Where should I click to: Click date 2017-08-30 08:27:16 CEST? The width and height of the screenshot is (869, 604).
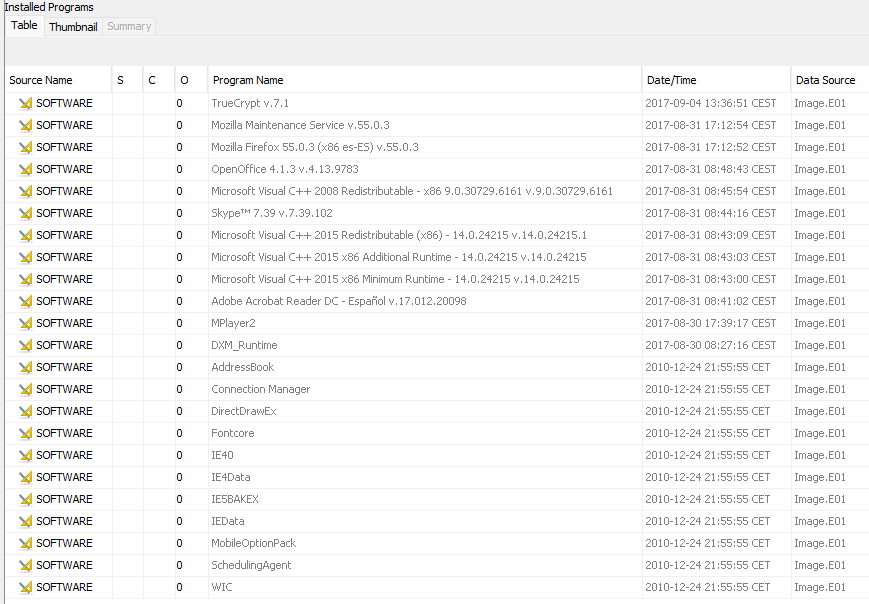tap(710, 345)
